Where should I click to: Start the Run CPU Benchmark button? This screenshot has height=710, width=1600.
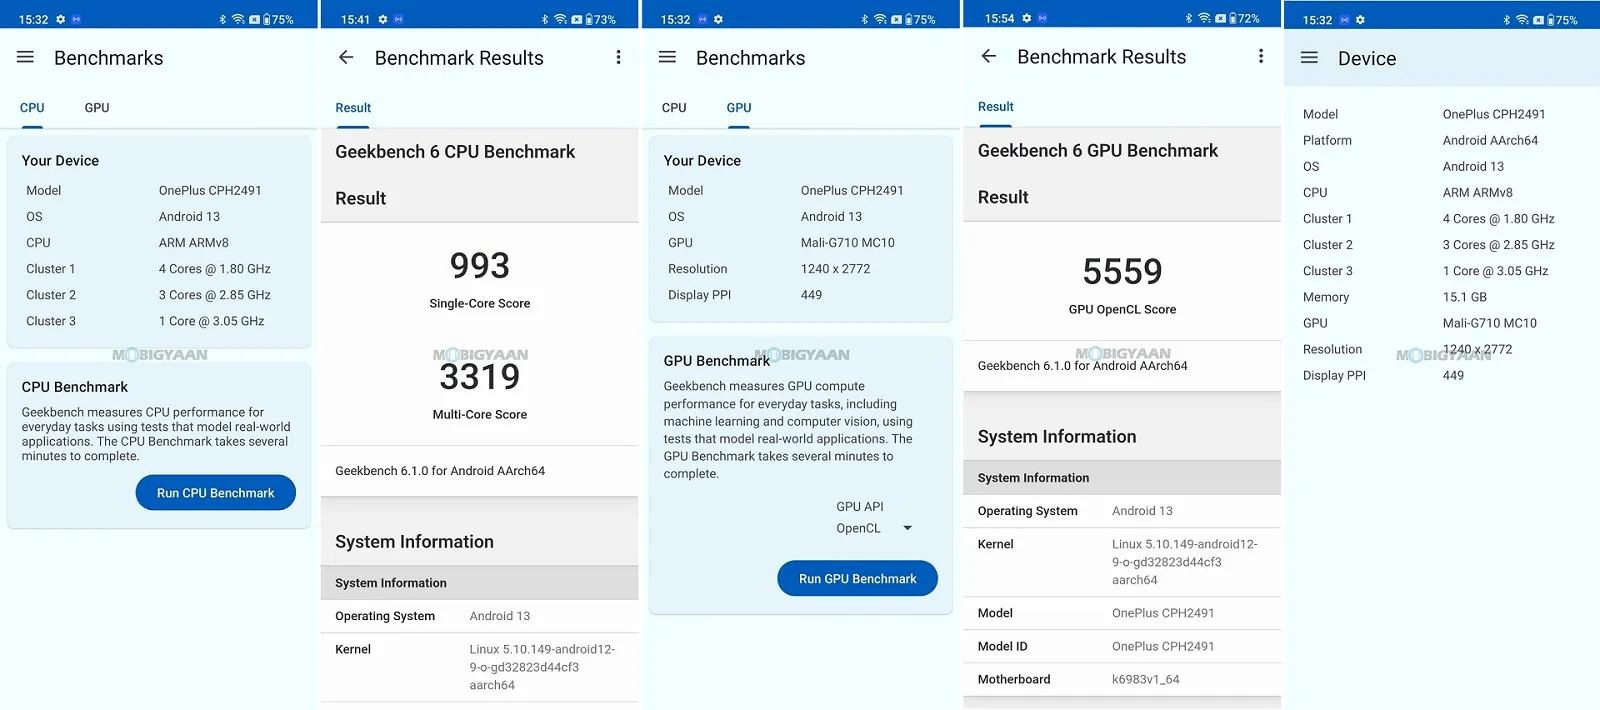coord(216,493)
